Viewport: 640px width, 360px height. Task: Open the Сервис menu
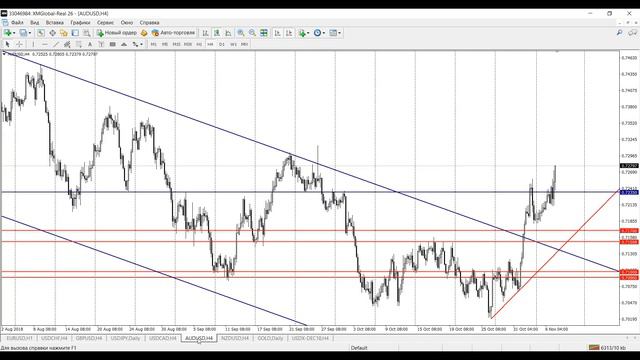pyautogui.click(x=105, y=22)
